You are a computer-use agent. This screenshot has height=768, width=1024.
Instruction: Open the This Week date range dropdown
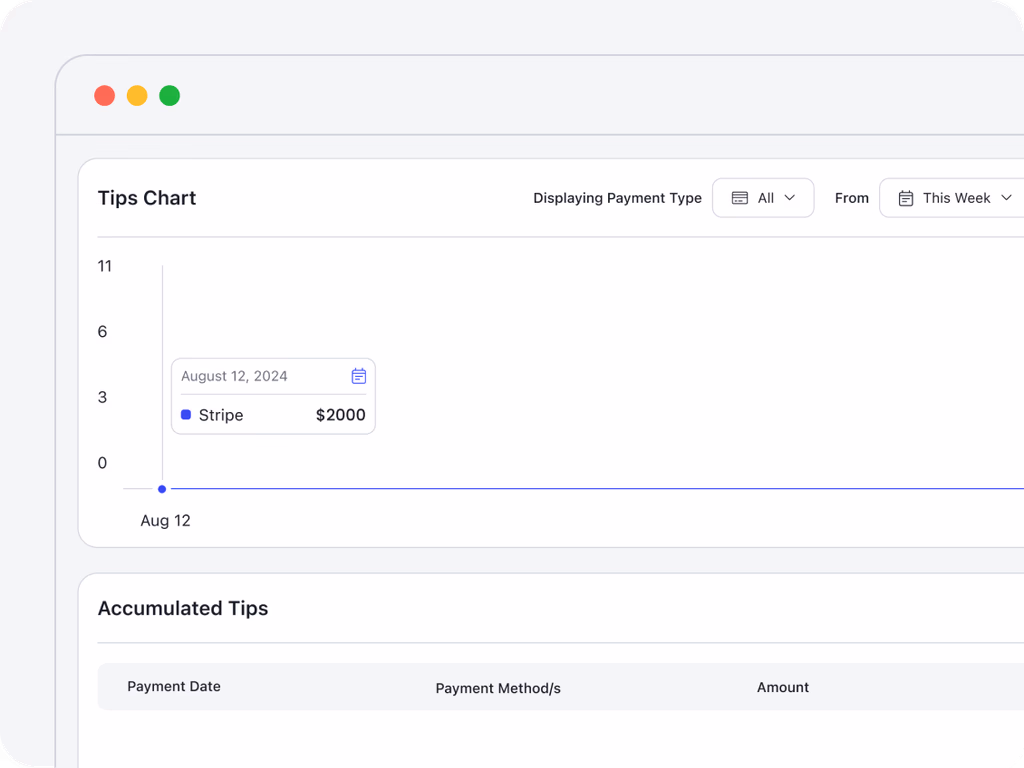point(955,198)
